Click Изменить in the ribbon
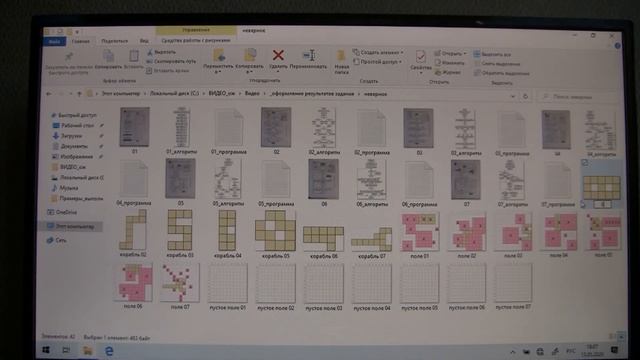Viewport: 640px width, 360px height. point(449,63)
